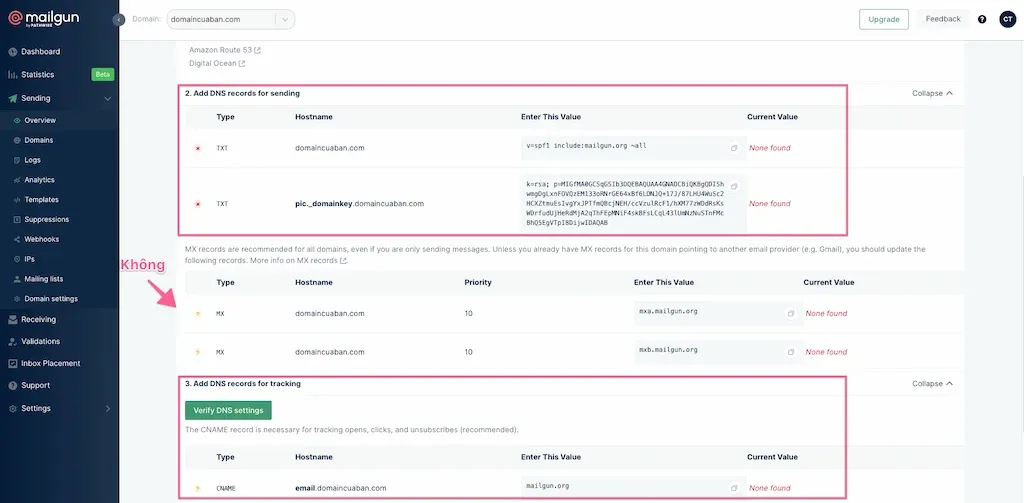Click the IPs location icon

(x=18, y=259)
